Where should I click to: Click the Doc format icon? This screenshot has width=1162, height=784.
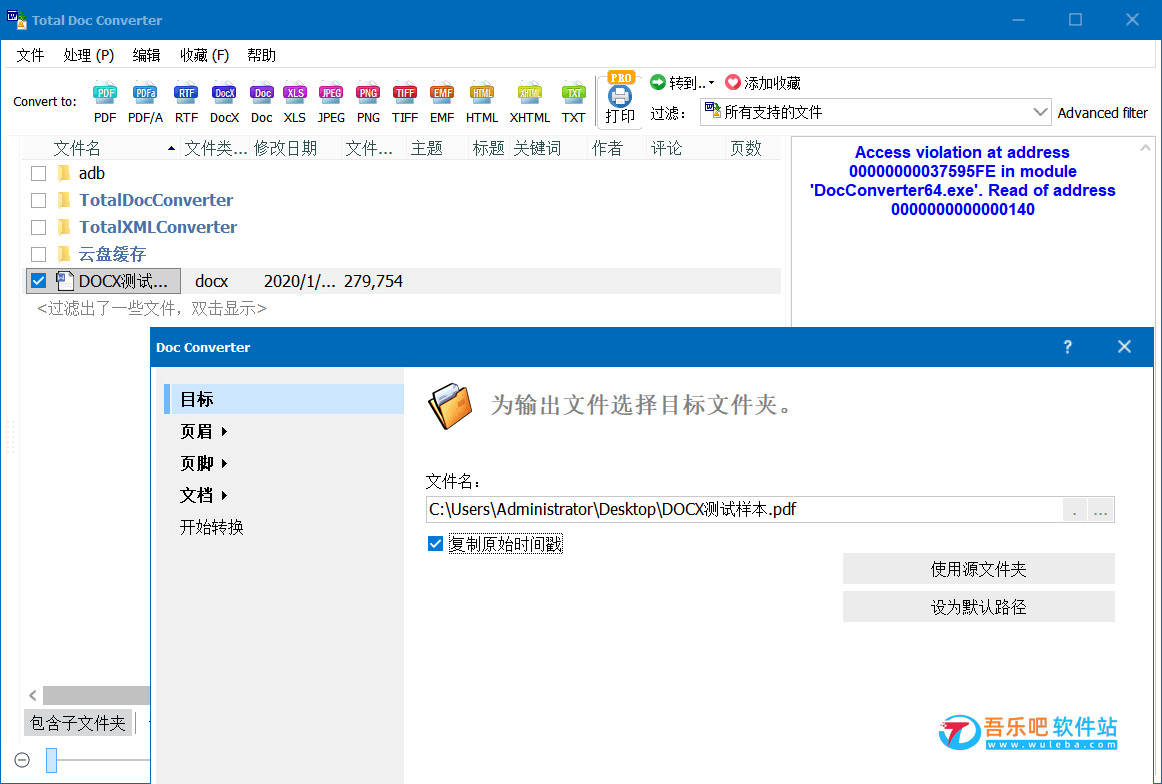[x=262, y=102]
